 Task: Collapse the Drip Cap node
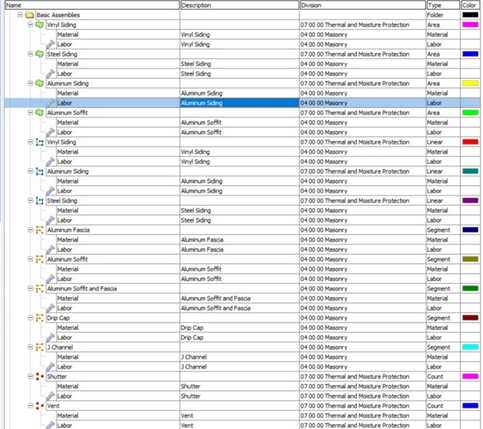(x=30, y=318)
